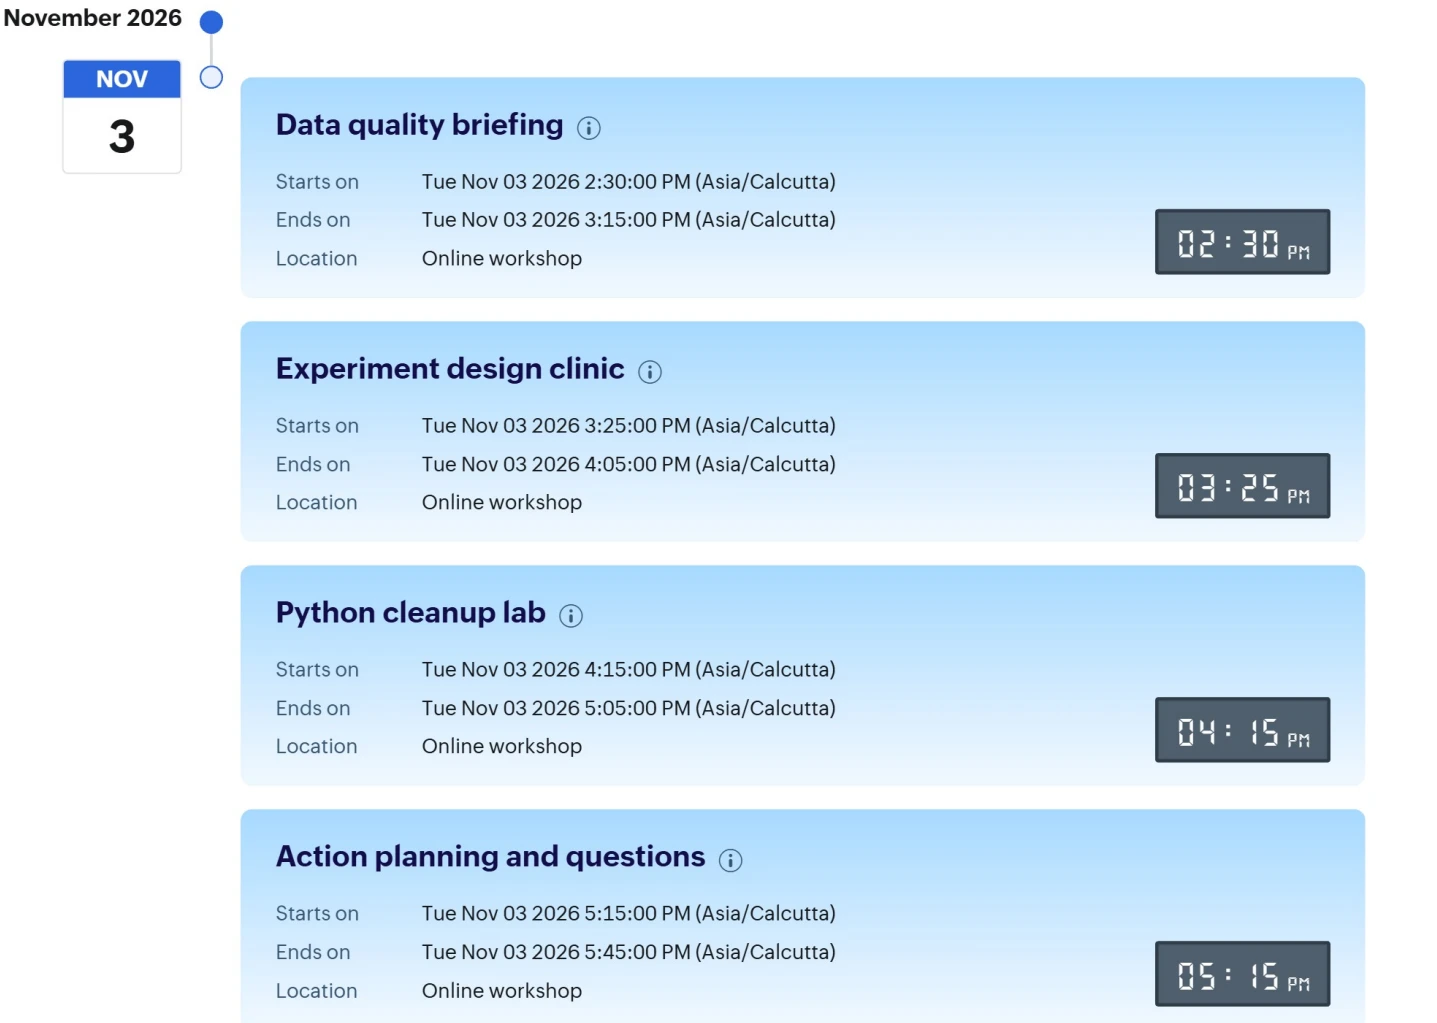Click 'Online workshop' location in Experiment design clinic
The width and height of the screenshot is (1437, 1023).
[502, 503]
